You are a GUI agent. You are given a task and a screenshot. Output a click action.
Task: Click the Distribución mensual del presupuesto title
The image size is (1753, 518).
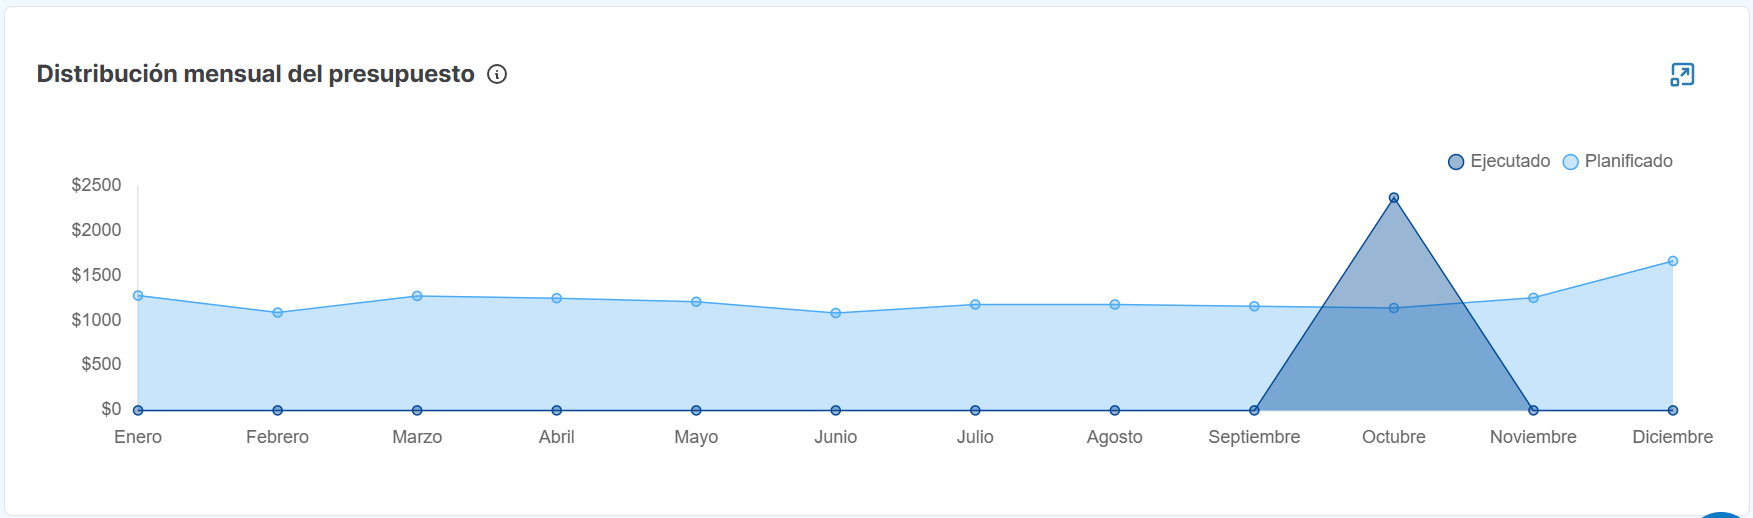[256, 74]
